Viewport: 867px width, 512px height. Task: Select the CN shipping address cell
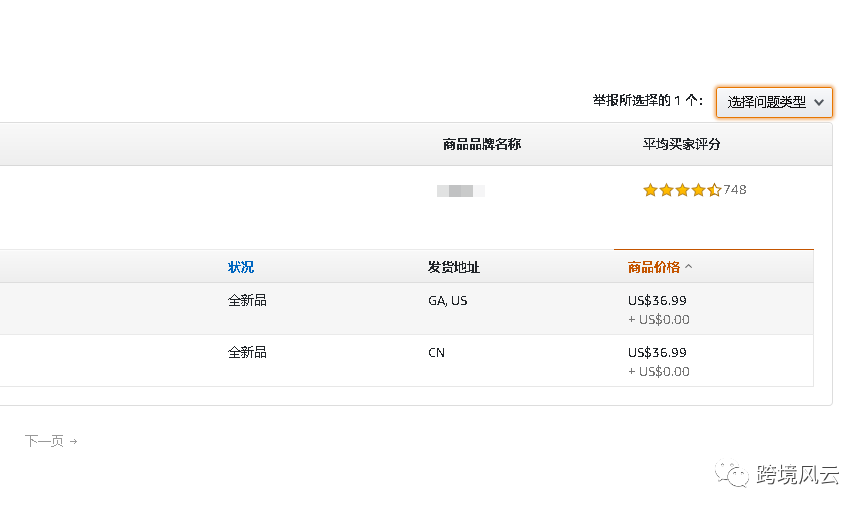(x=436, y=352)
